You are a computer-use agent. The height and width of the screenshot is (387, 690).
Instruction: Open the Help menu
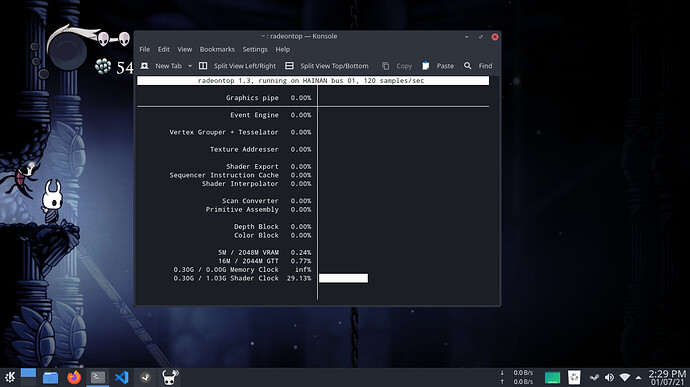(x=283, y=49)
